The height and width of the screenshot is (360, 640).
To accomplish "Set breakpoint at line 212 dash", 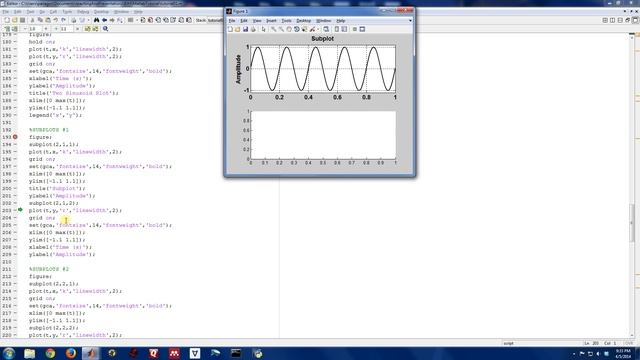I will click(x=15, y=276).
